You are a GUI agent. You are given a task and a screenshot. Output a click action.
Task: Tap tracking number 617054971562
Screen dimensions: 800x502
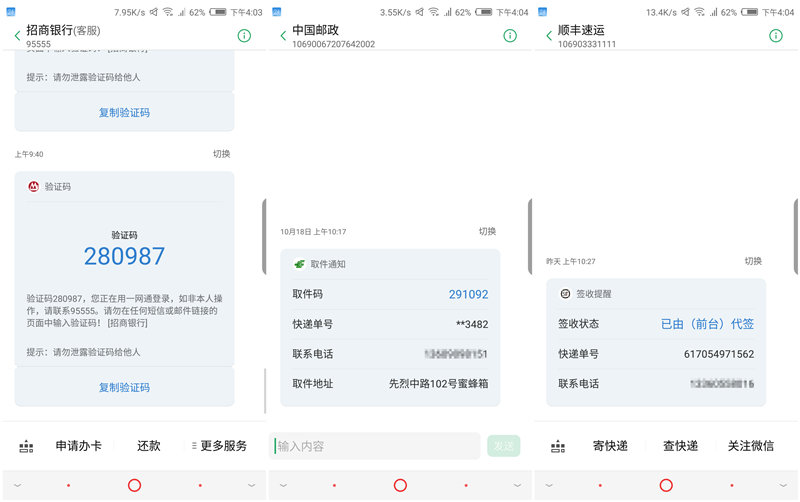719,354
